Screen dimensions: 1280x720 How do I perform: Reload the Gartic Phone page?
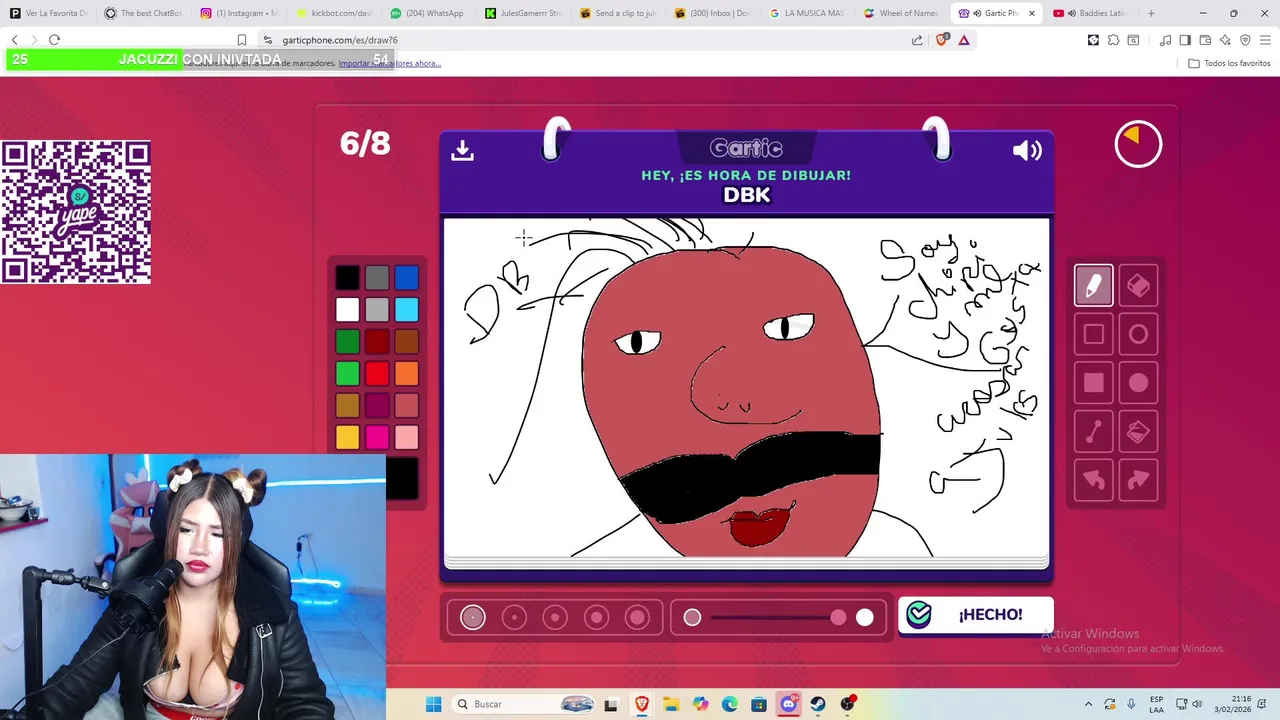click(x=54, y=40)
